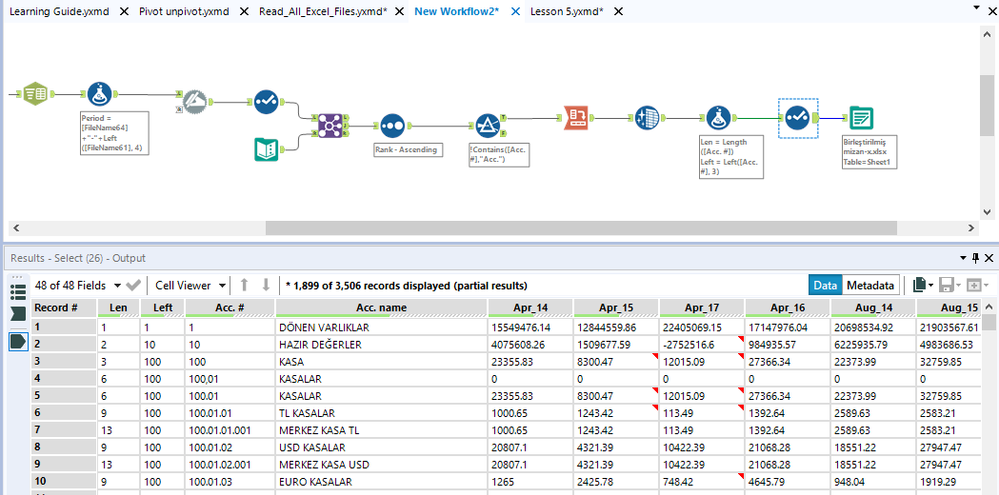This screenshot has width=999, height=495.
Task: Toggle the Data view button
Action: (x=825, y=285)
